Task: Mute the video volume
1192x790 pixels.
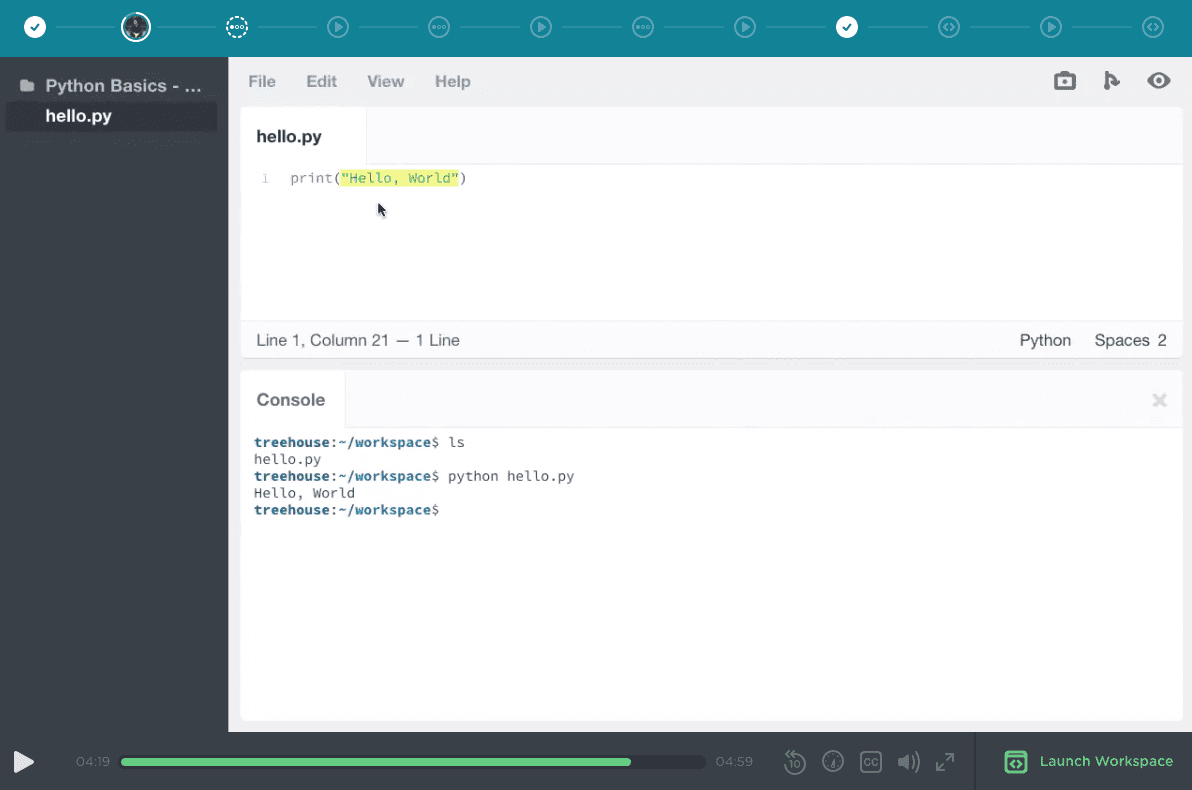Action: [908, 762]
